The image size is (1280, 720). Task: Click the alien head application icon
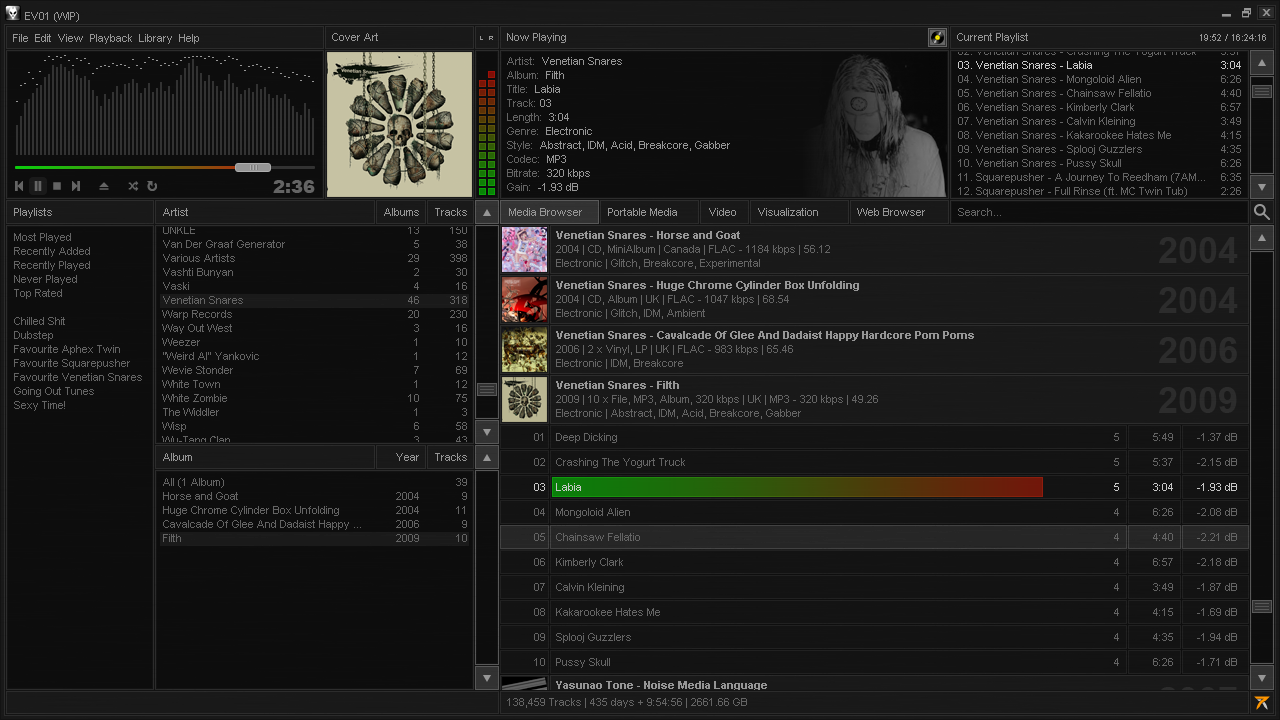click(x=12, y=13)
